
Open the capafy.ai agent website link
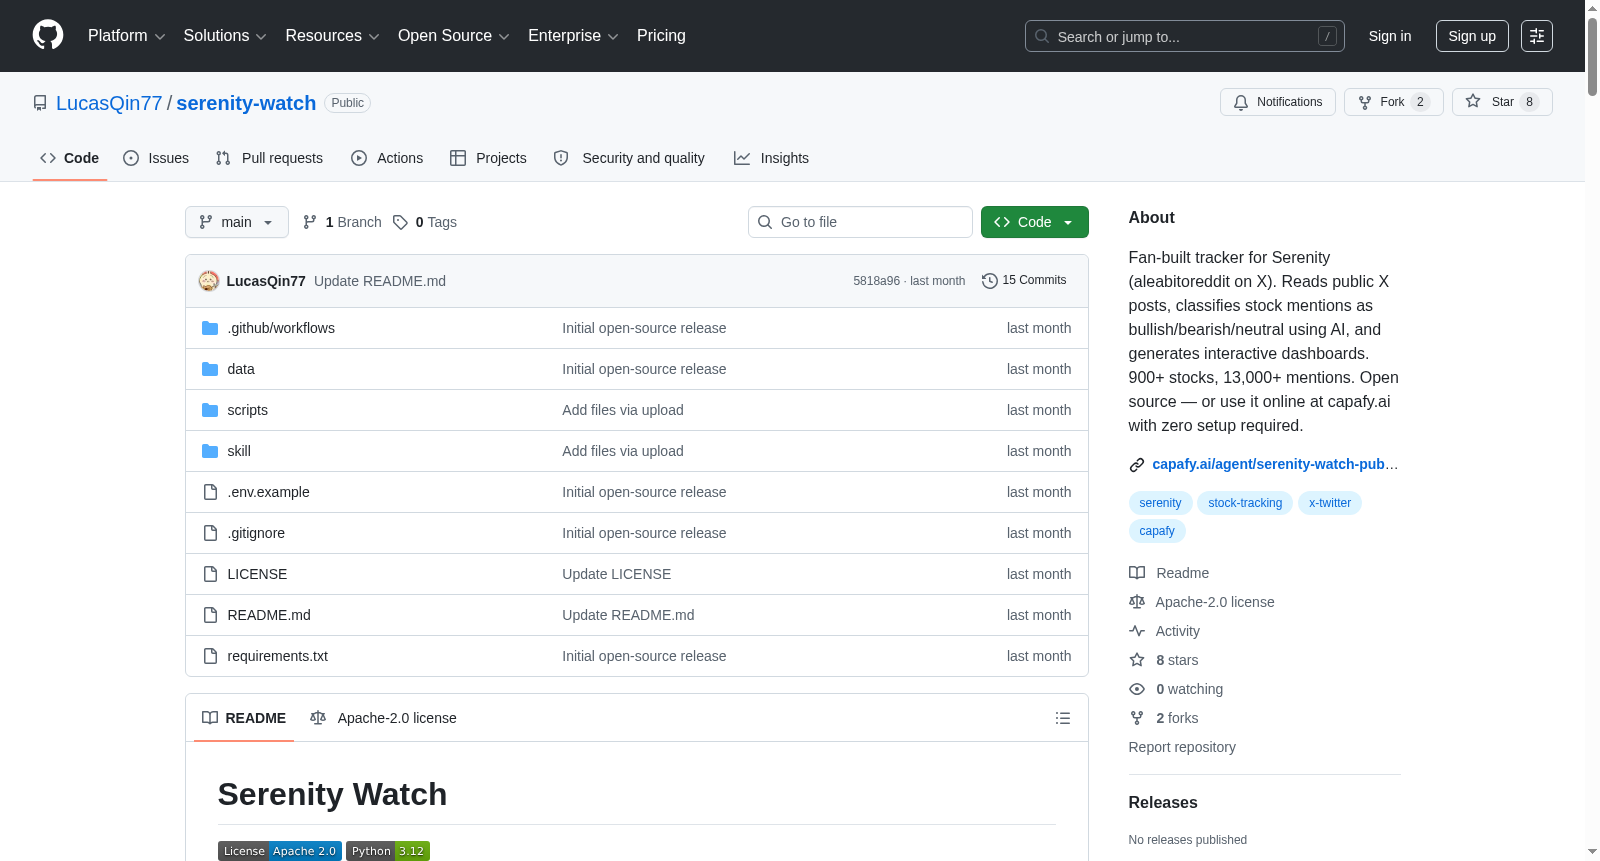(1275, 464)
